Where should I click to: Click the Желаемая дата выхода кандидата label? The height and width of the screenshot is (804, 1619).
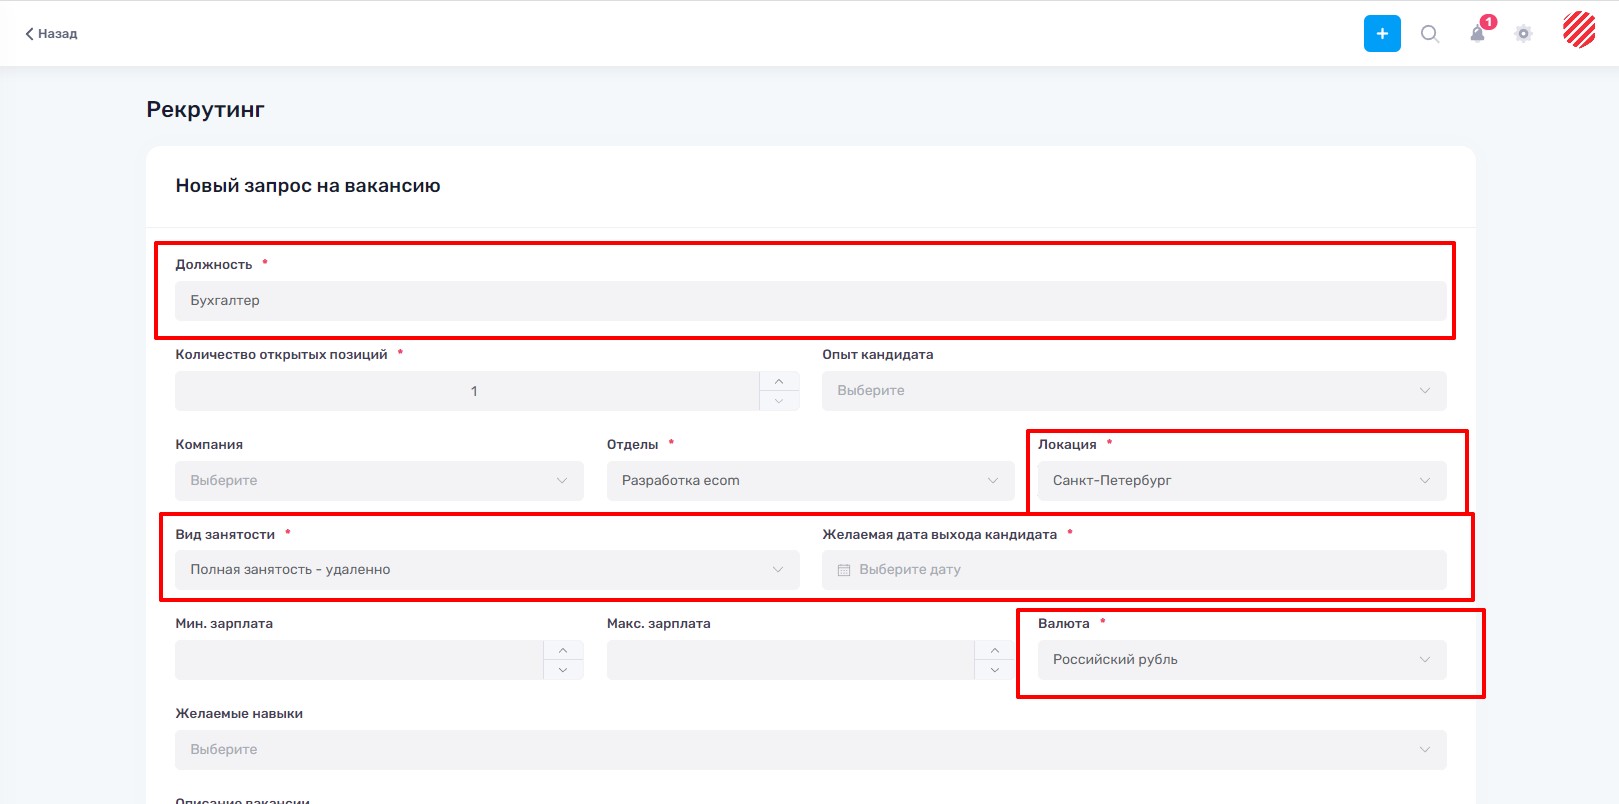click(x=939, y=535)
